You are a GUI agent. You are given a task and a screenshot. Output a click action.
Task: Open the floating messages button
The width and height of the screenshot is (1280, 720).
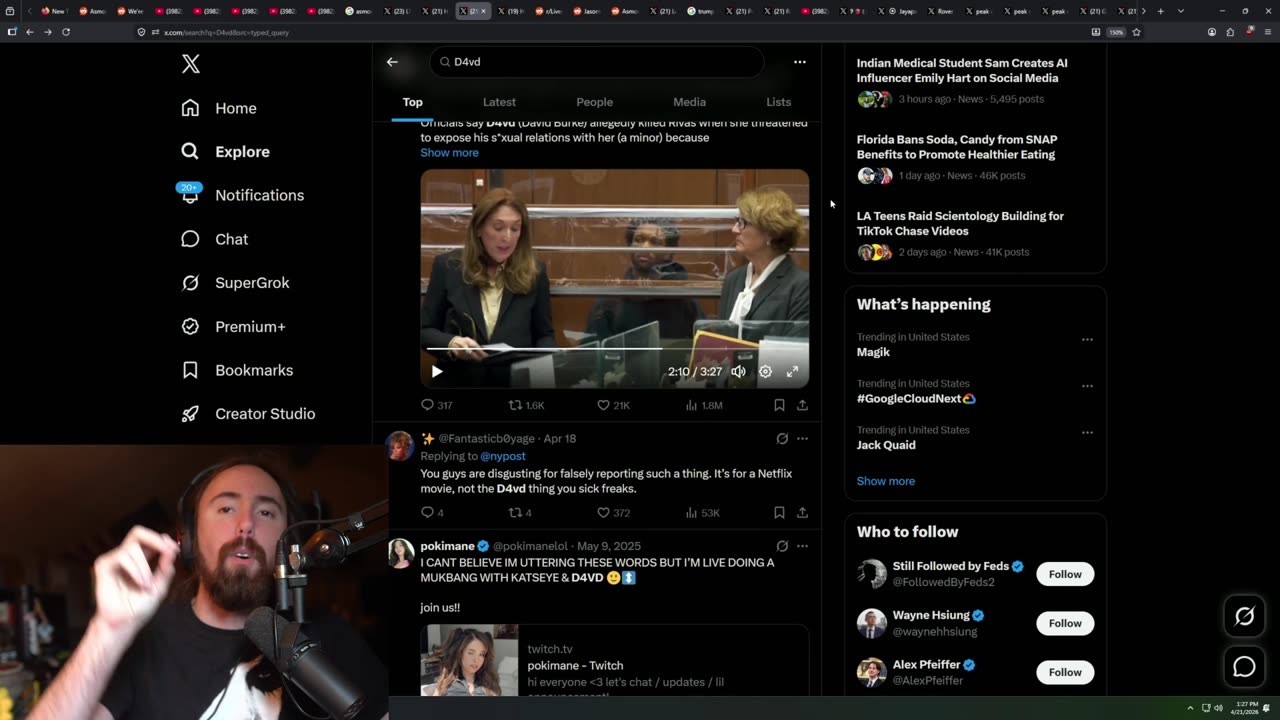coord(1244,666)
